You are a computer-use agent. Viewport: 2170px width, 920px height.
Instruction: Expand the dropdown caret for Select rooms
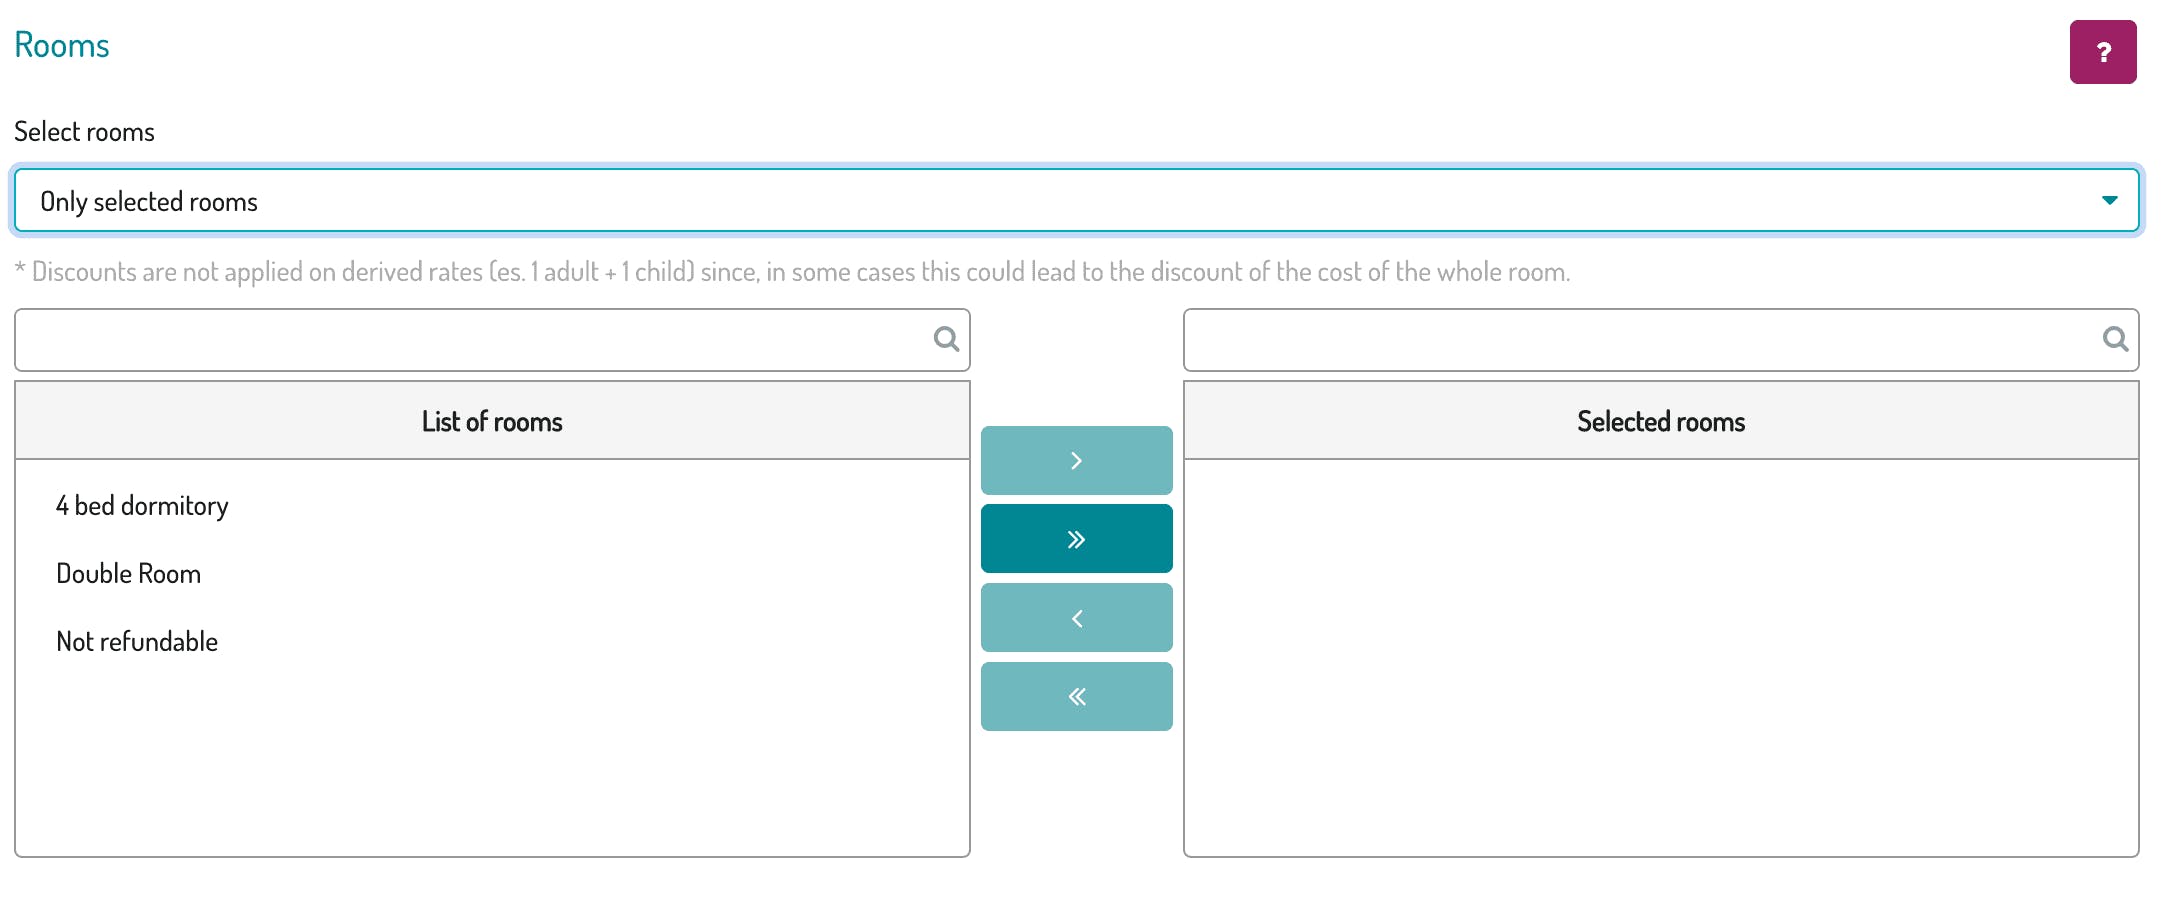coord(2109,201)
